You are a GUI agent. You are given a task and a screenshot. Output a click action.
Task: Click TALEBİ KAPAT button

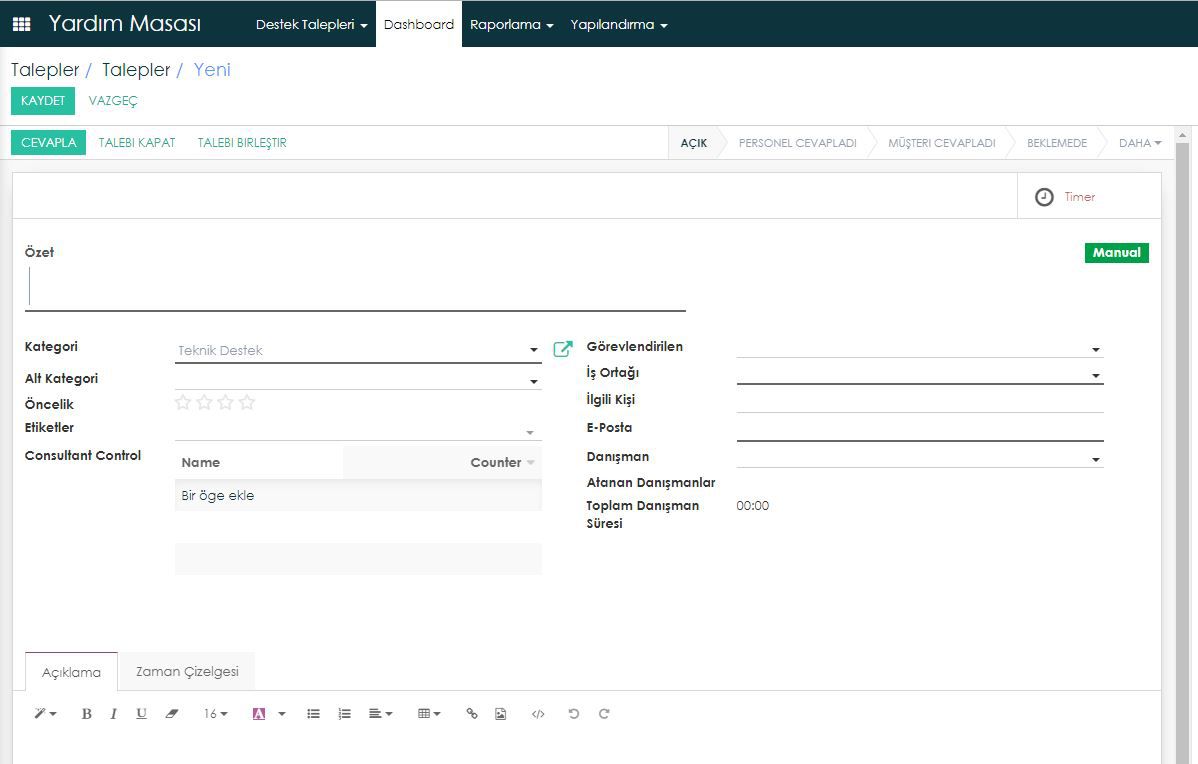point(137,143)
